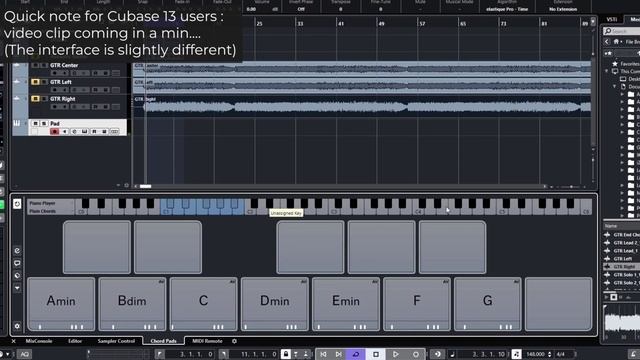The image size is (640, 360).
Task: Expand the first folder under Documents
Action: coord(622,94)
